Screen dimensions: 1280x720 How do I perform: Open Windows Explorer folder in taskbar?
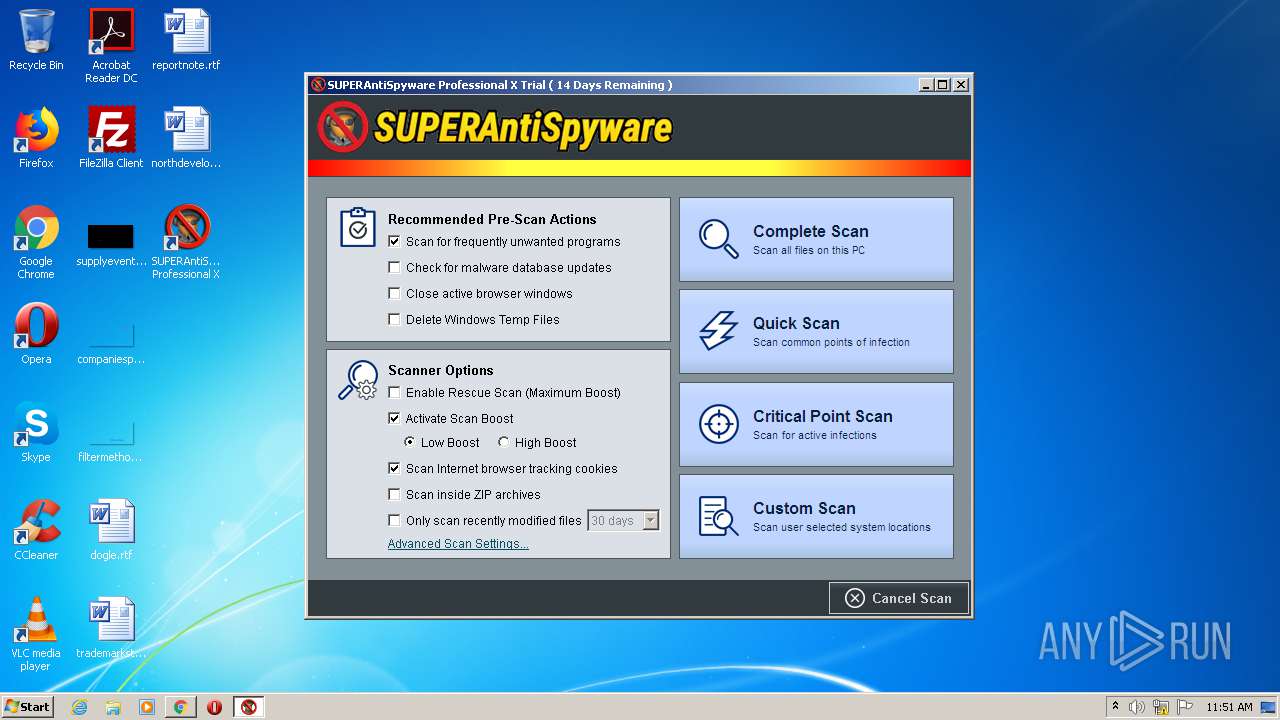click(113, 707)
